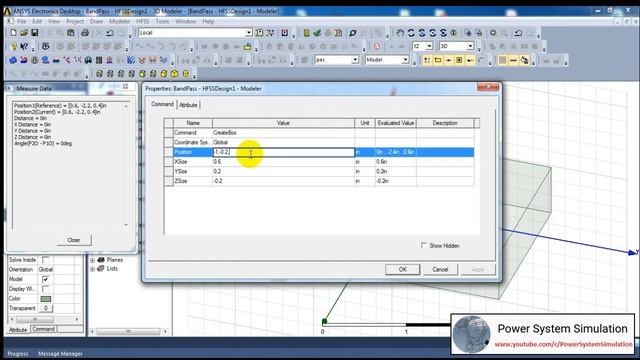Click Cancel in Properties dialog
This screenshot has height=360, width=640.
[x=440, y=269]
